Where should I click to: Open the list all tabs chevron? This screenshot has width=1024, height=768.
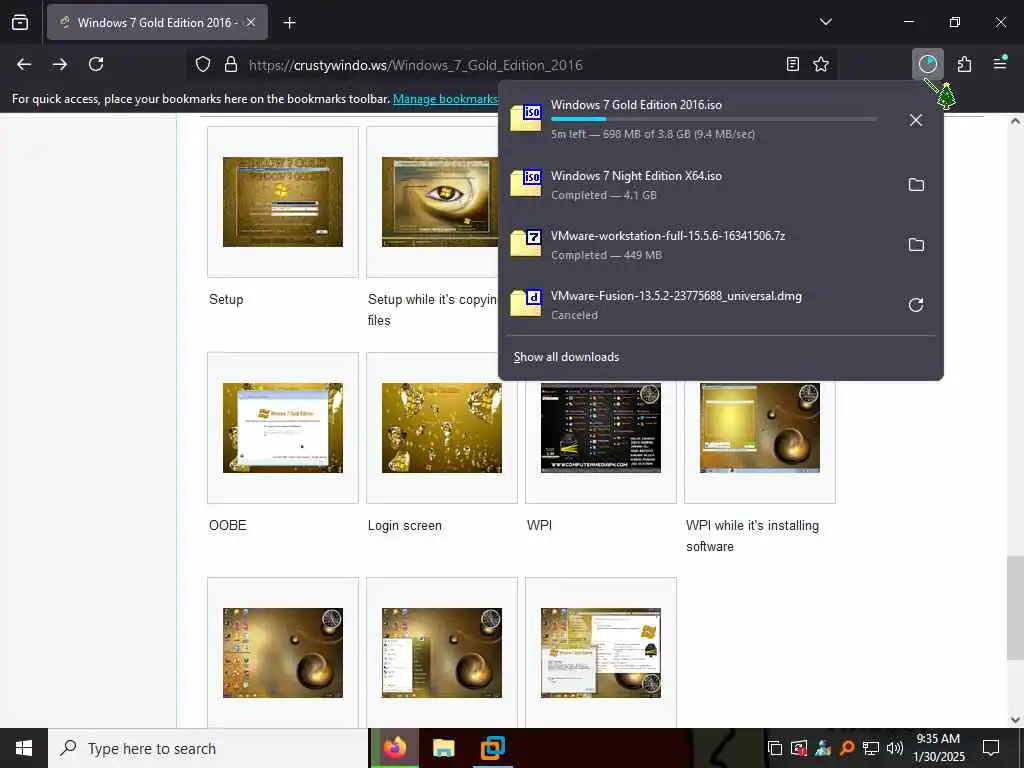[x=825, y=22]
